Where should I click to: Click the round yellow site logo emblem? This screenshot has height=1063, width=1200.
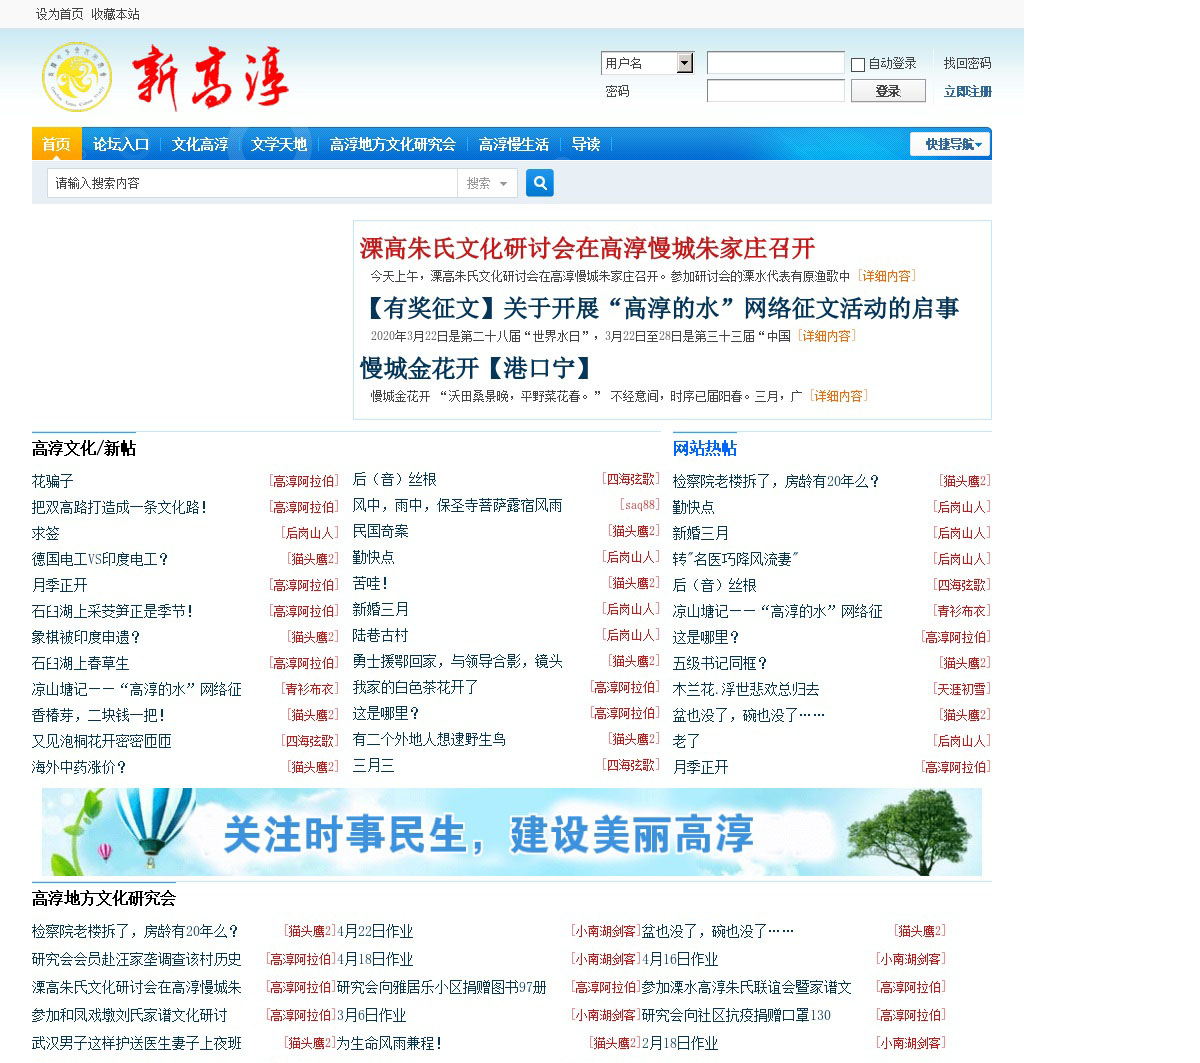pos(76,77)
